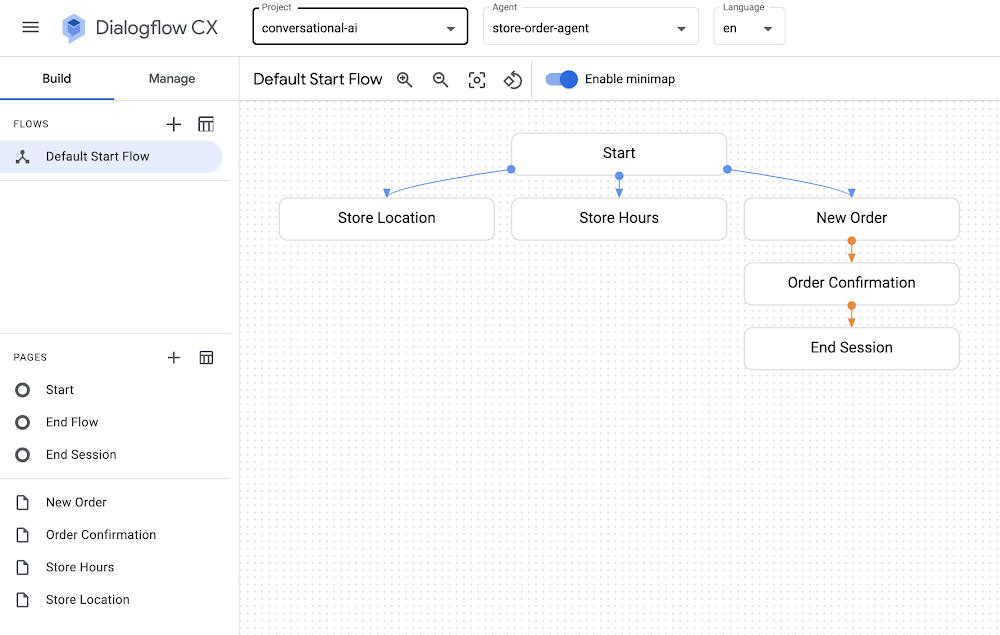Click the circle icon beside End Flow
Viewport: 1000px width, 635px height.
point(22,423)
